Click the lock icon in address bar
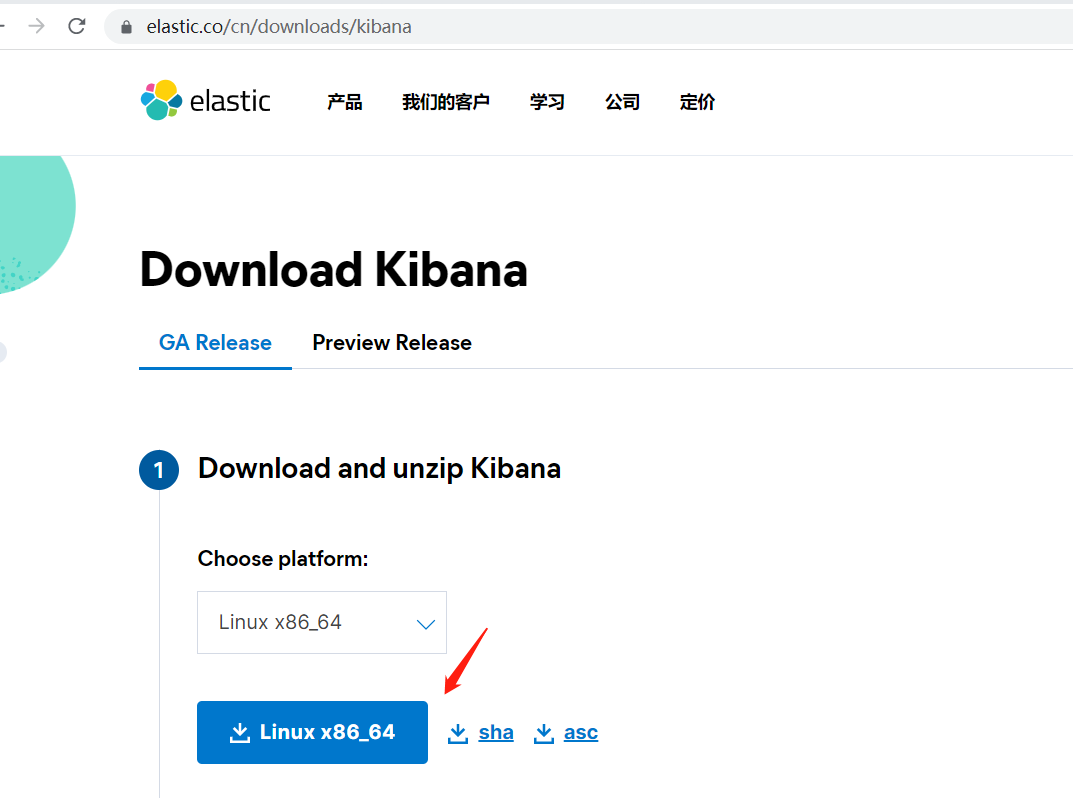Viewport: 1073px width, 798px height. [126, 27]
